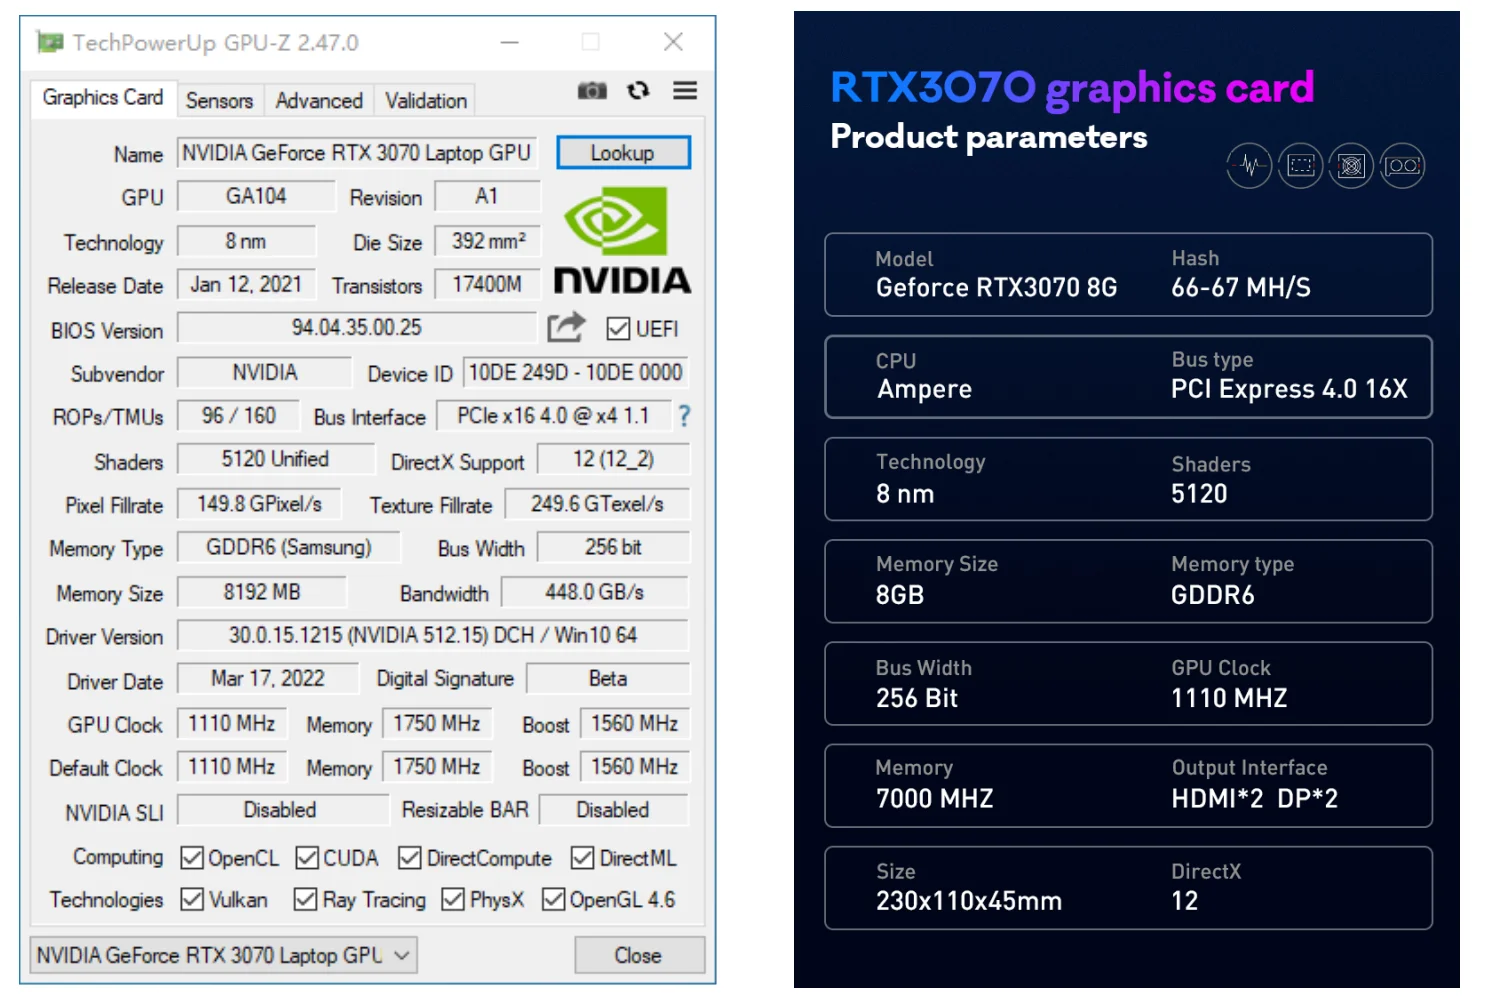Image resolution: width=1500 pixels, height=1000 pixels.
Task: Click the Default Clock value 1110 MHz
Action: (232, 767)
